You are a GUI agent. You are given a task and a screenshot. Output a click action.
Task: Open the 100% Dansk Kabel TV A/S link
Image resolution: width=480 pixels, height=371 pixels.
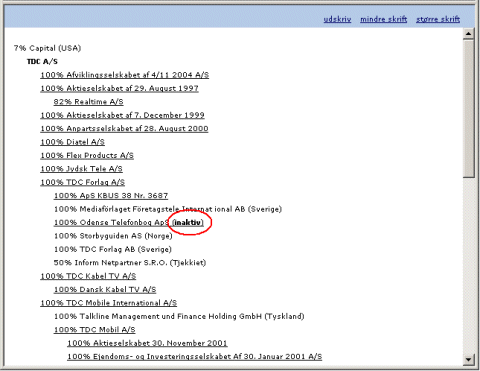click(105, 289)
